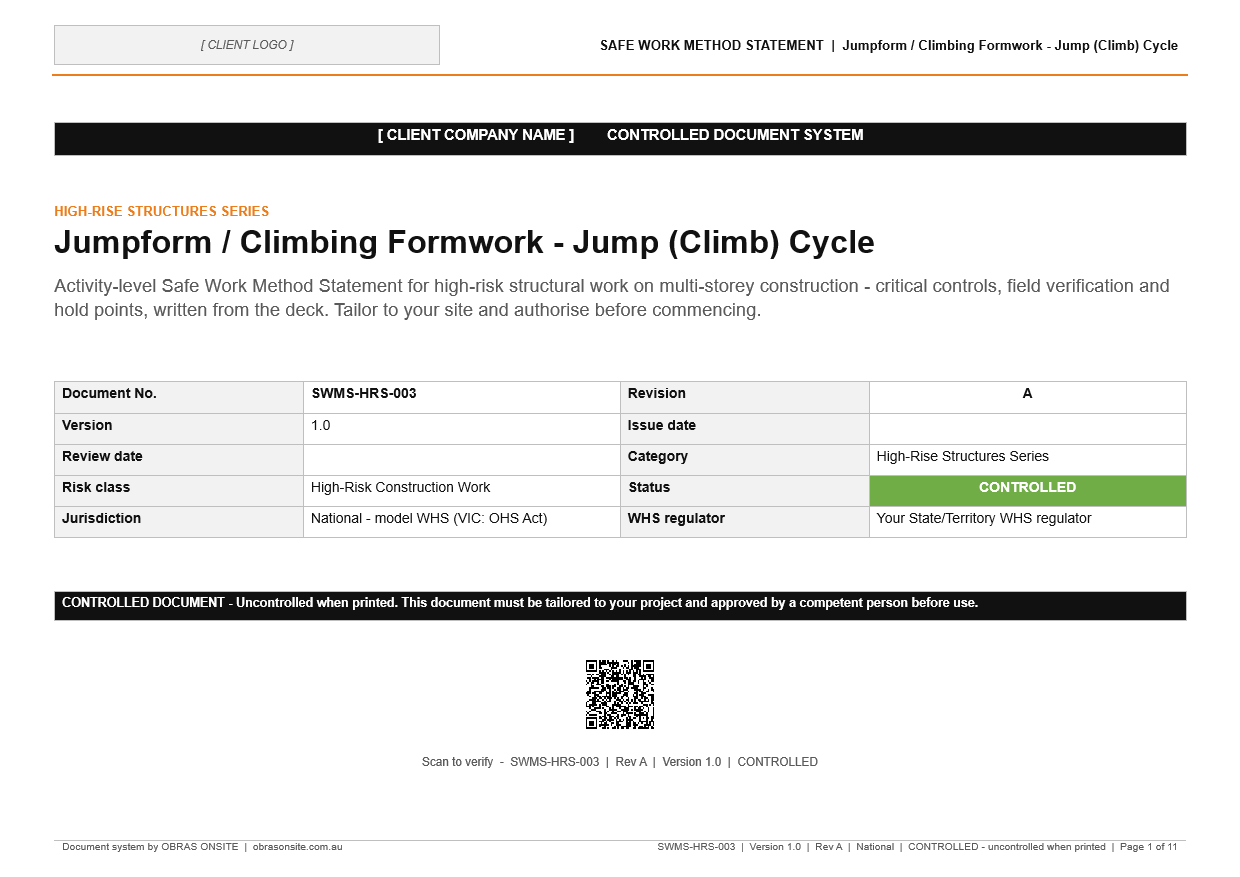Select 'Your State/Territory WHS regulator' cell
Image resolution: width=1240 pixels, height=877 pixels.
1028,522
